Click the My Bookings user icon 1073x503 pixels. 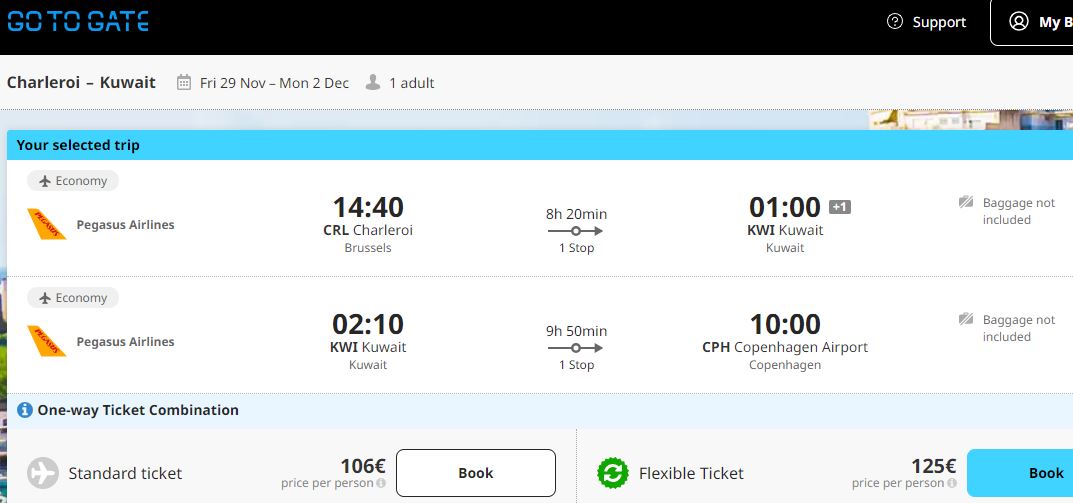tap(1018, 21)
